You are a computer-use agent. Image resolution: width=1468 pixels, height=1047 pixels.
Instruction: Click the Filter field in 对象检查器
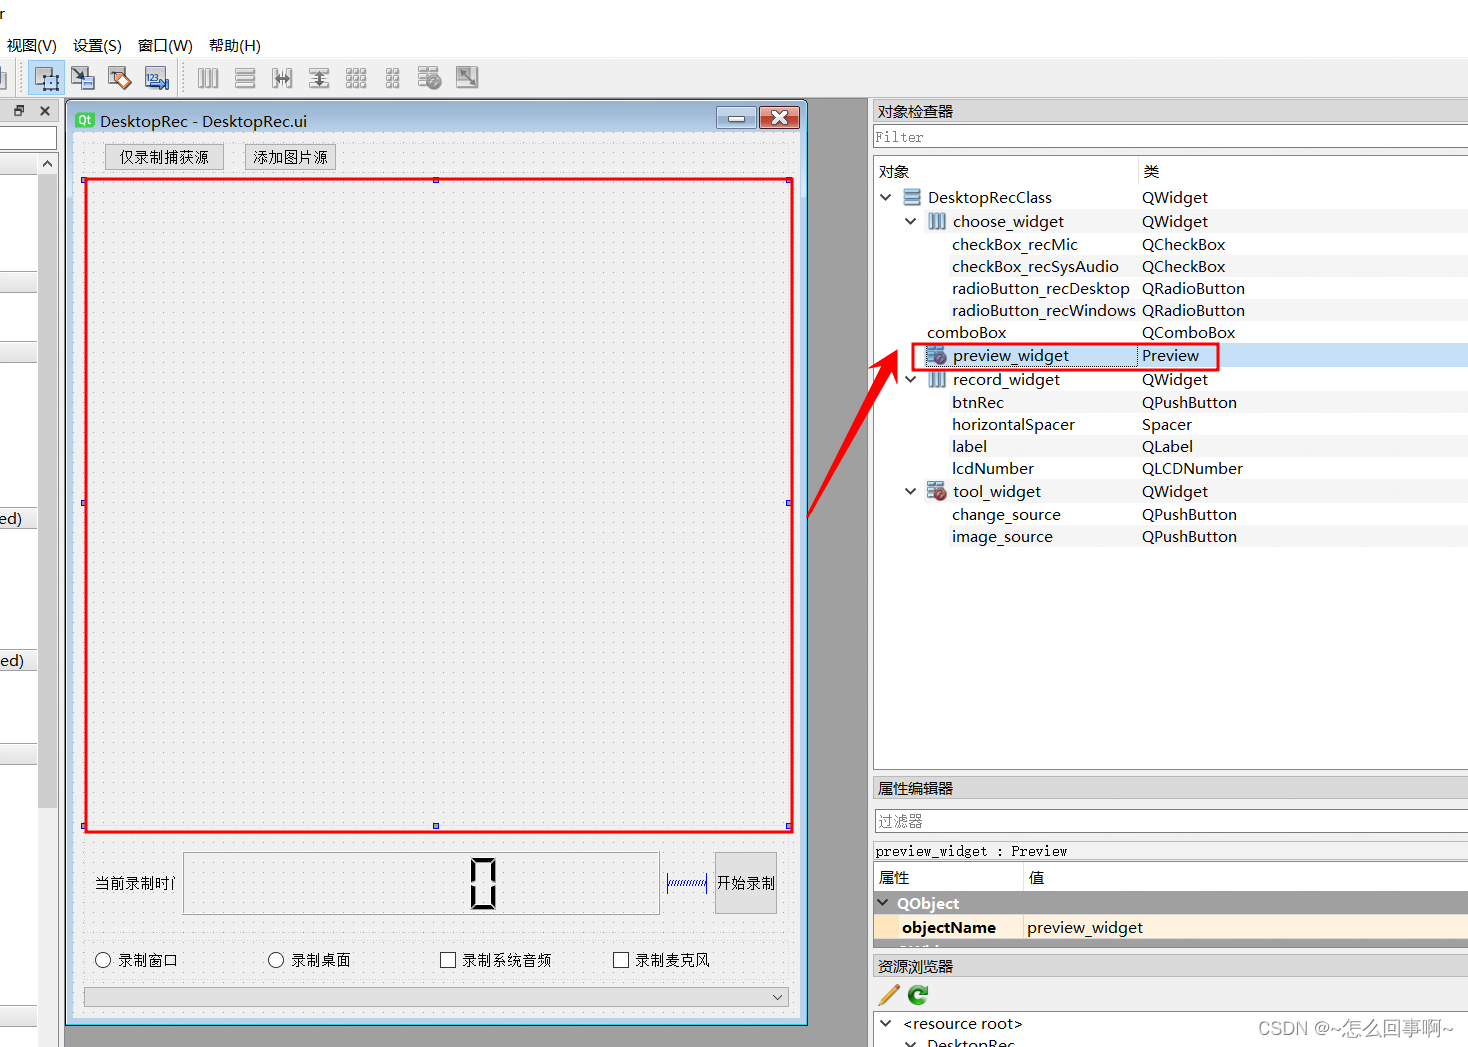pyautogui.click(x=1170, y=137)
